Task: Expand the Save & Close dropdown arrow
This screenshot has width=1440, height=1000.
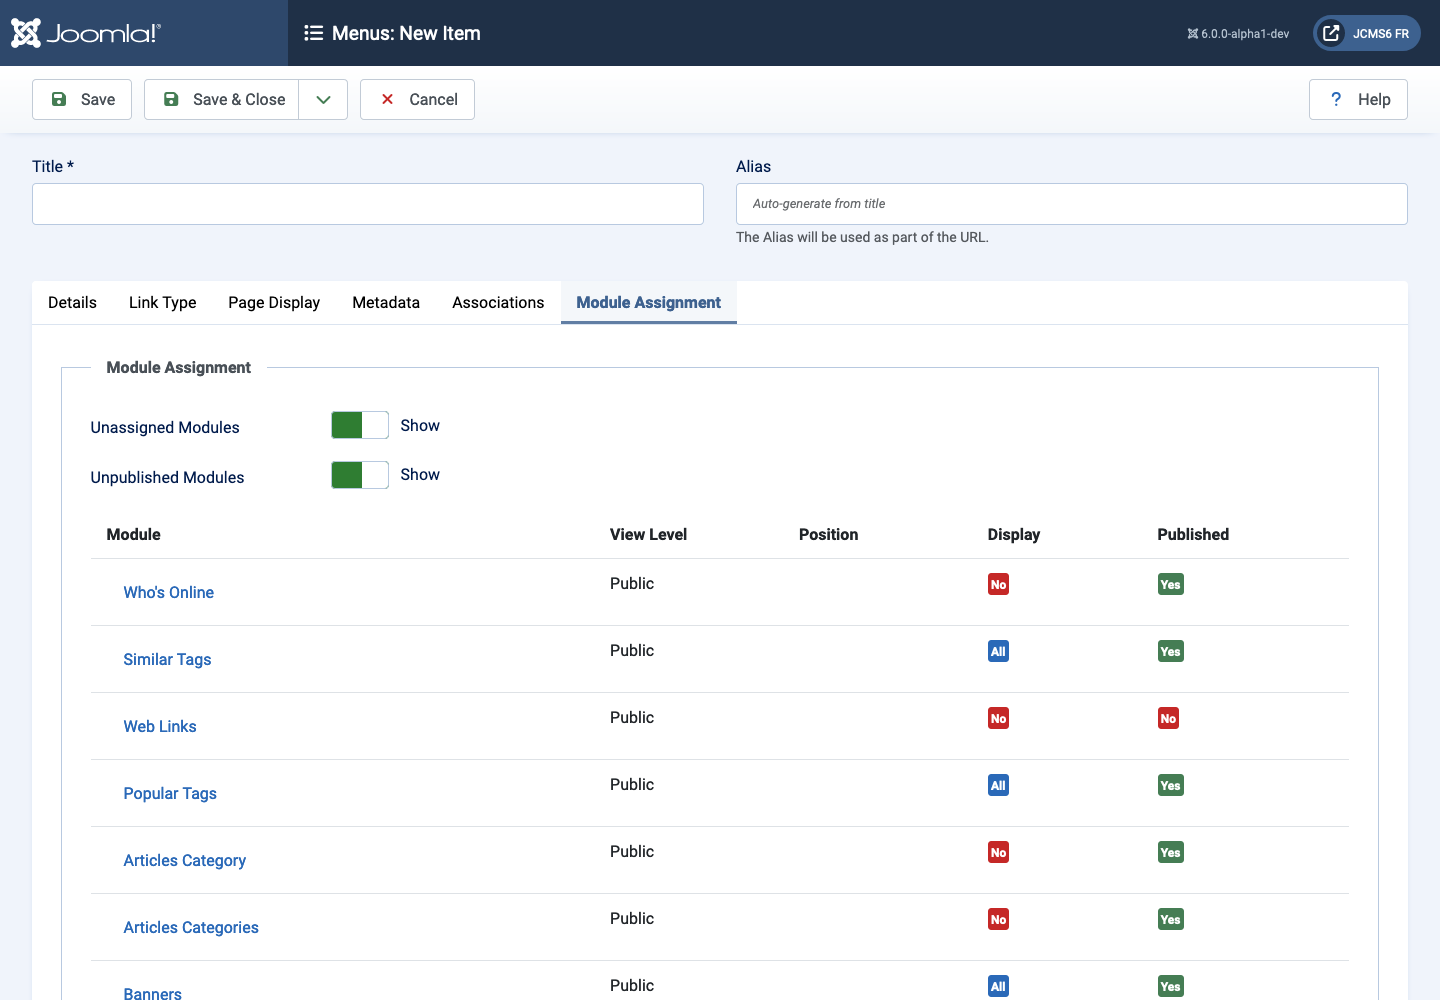Action: pos(323,100)
